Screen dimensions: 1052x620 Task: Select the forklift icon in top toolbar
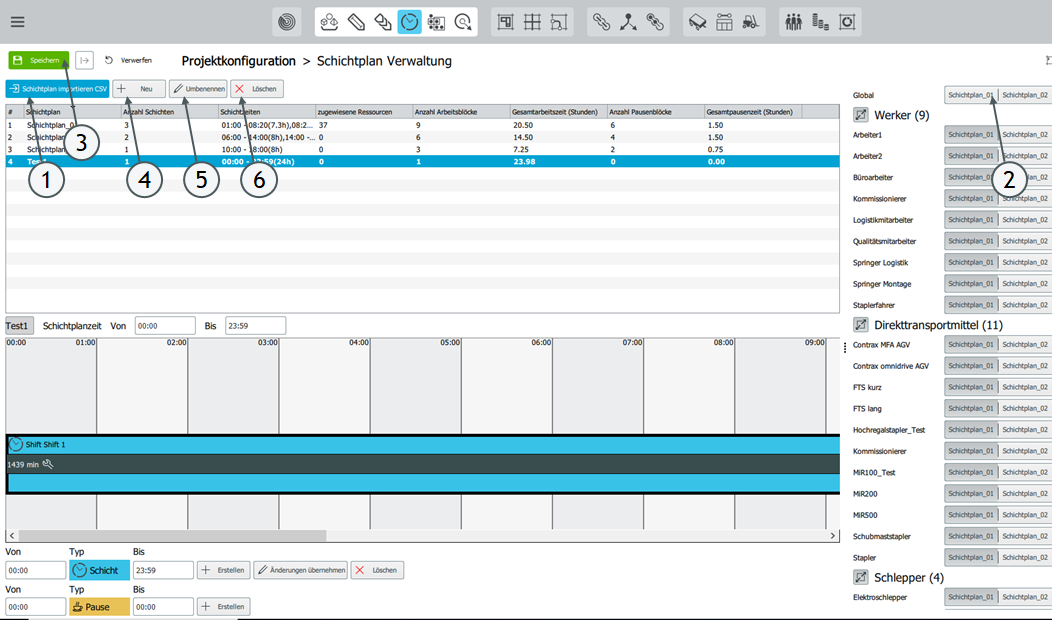tap(751, 21)
